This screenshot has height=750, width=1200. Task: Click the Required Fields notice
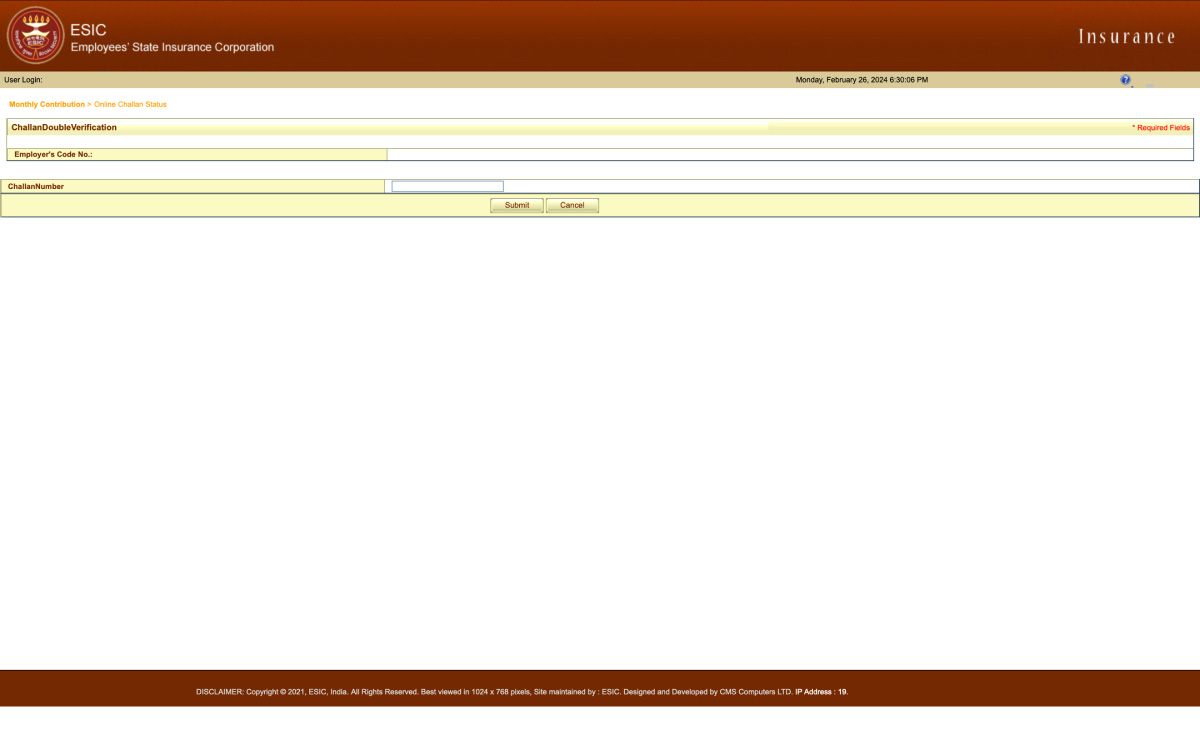tap(1160, 128)
